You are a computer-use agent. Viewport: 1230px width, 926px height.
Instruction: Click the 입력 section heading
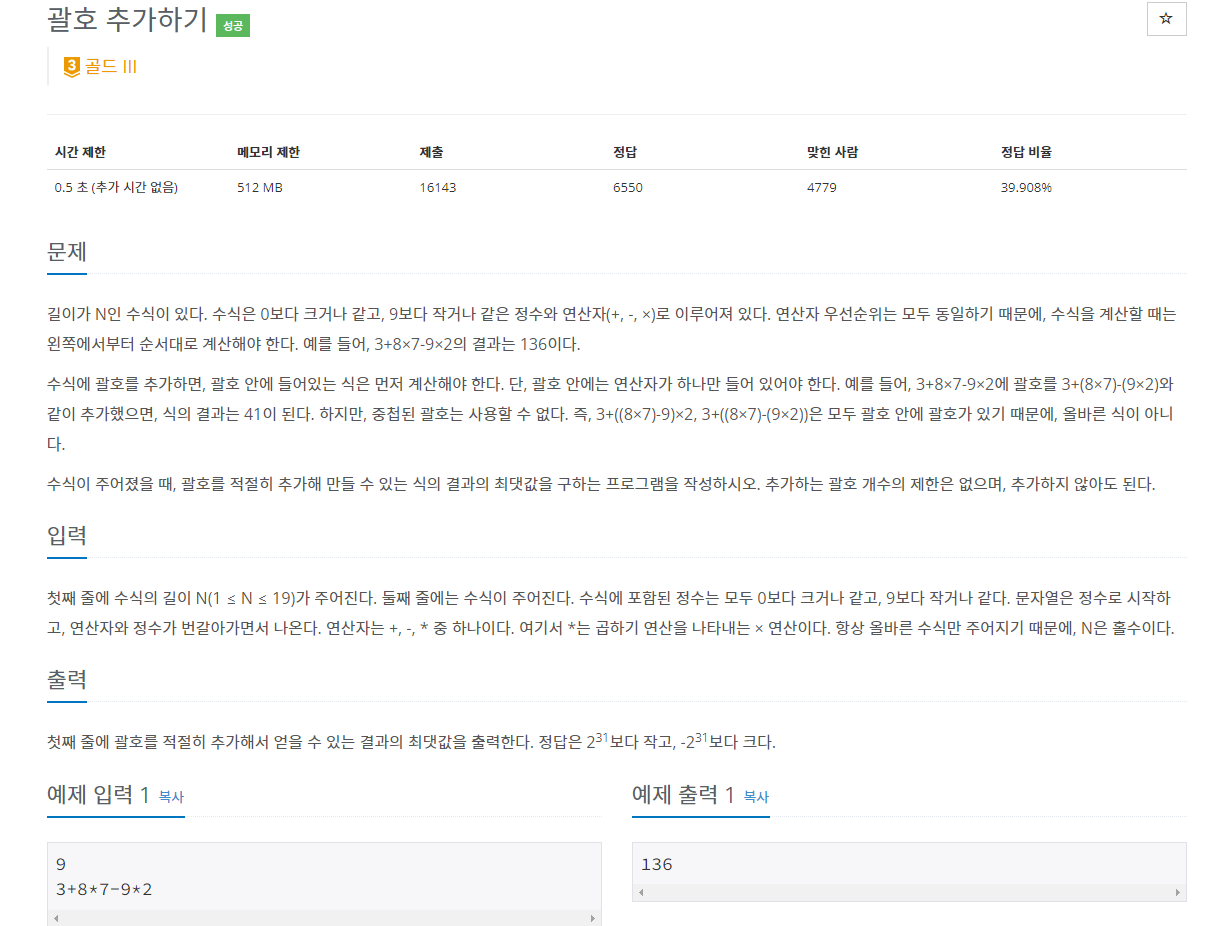point(67,536)
